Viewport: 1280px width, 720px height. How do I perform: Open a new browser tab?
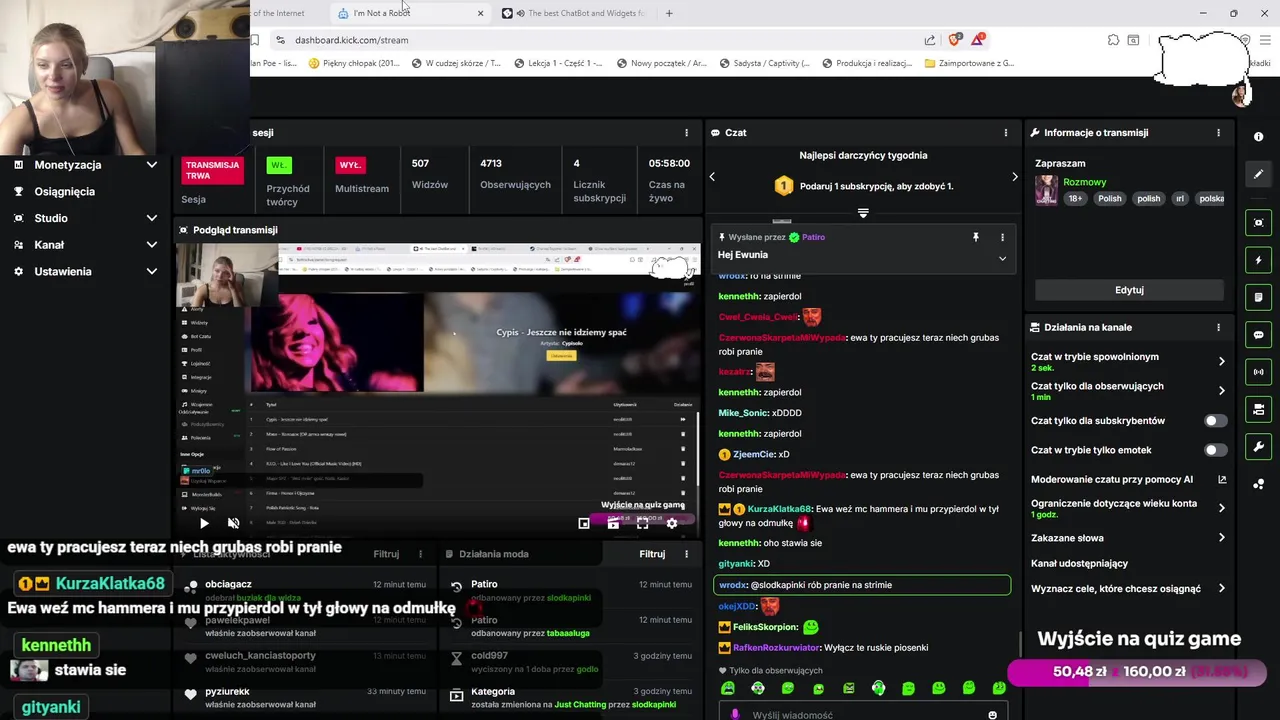[669, 13]
